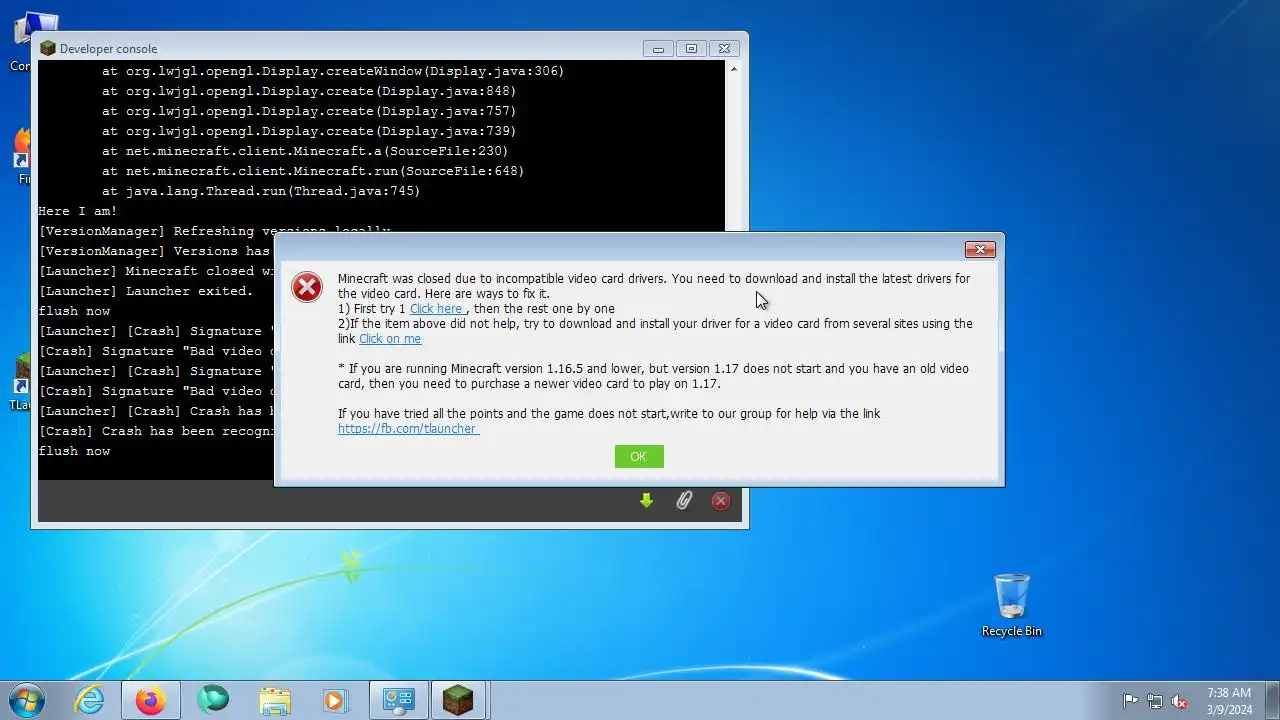1280x720 pixels.
Task: Click the network tray icon
Action: [1155, 701]
